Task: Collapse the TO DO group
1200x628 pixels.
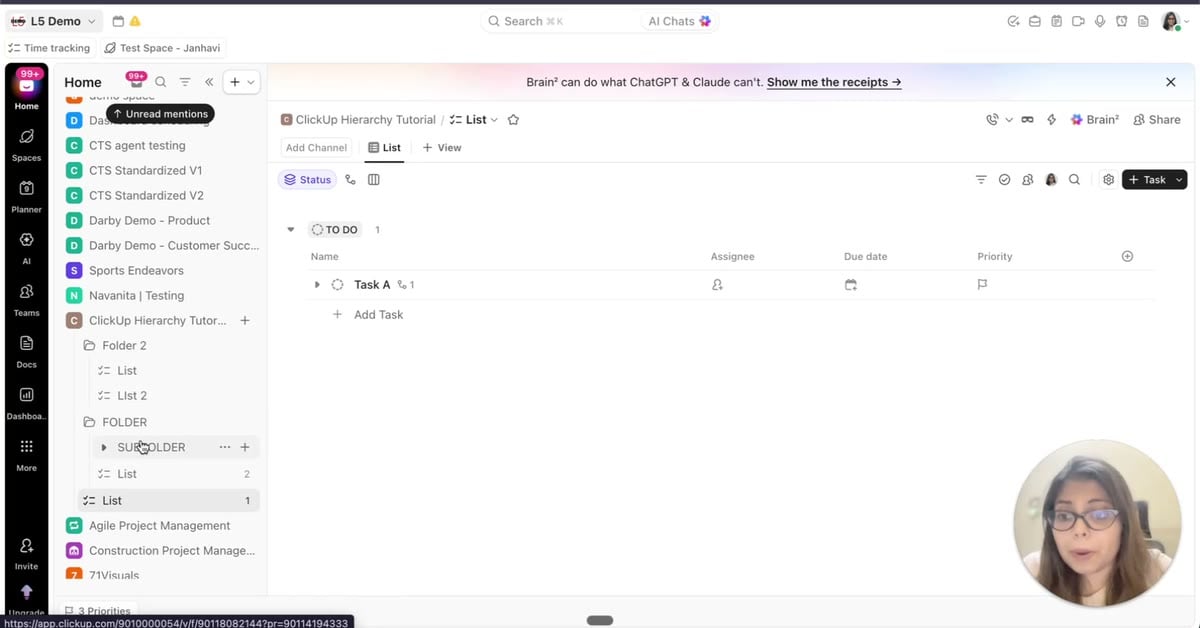Action: [x=291, y=230]
